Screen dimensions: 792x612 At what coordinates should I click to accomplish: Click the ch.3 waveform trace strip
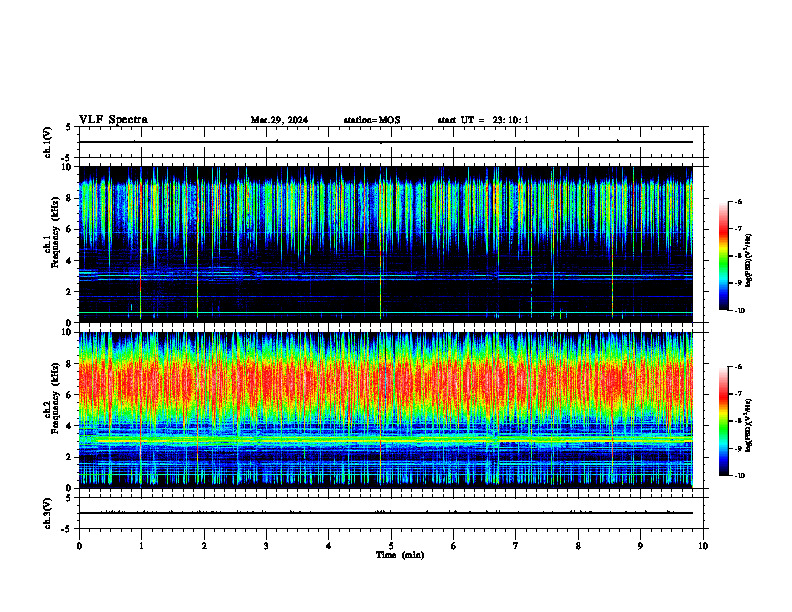pos(386,513)
